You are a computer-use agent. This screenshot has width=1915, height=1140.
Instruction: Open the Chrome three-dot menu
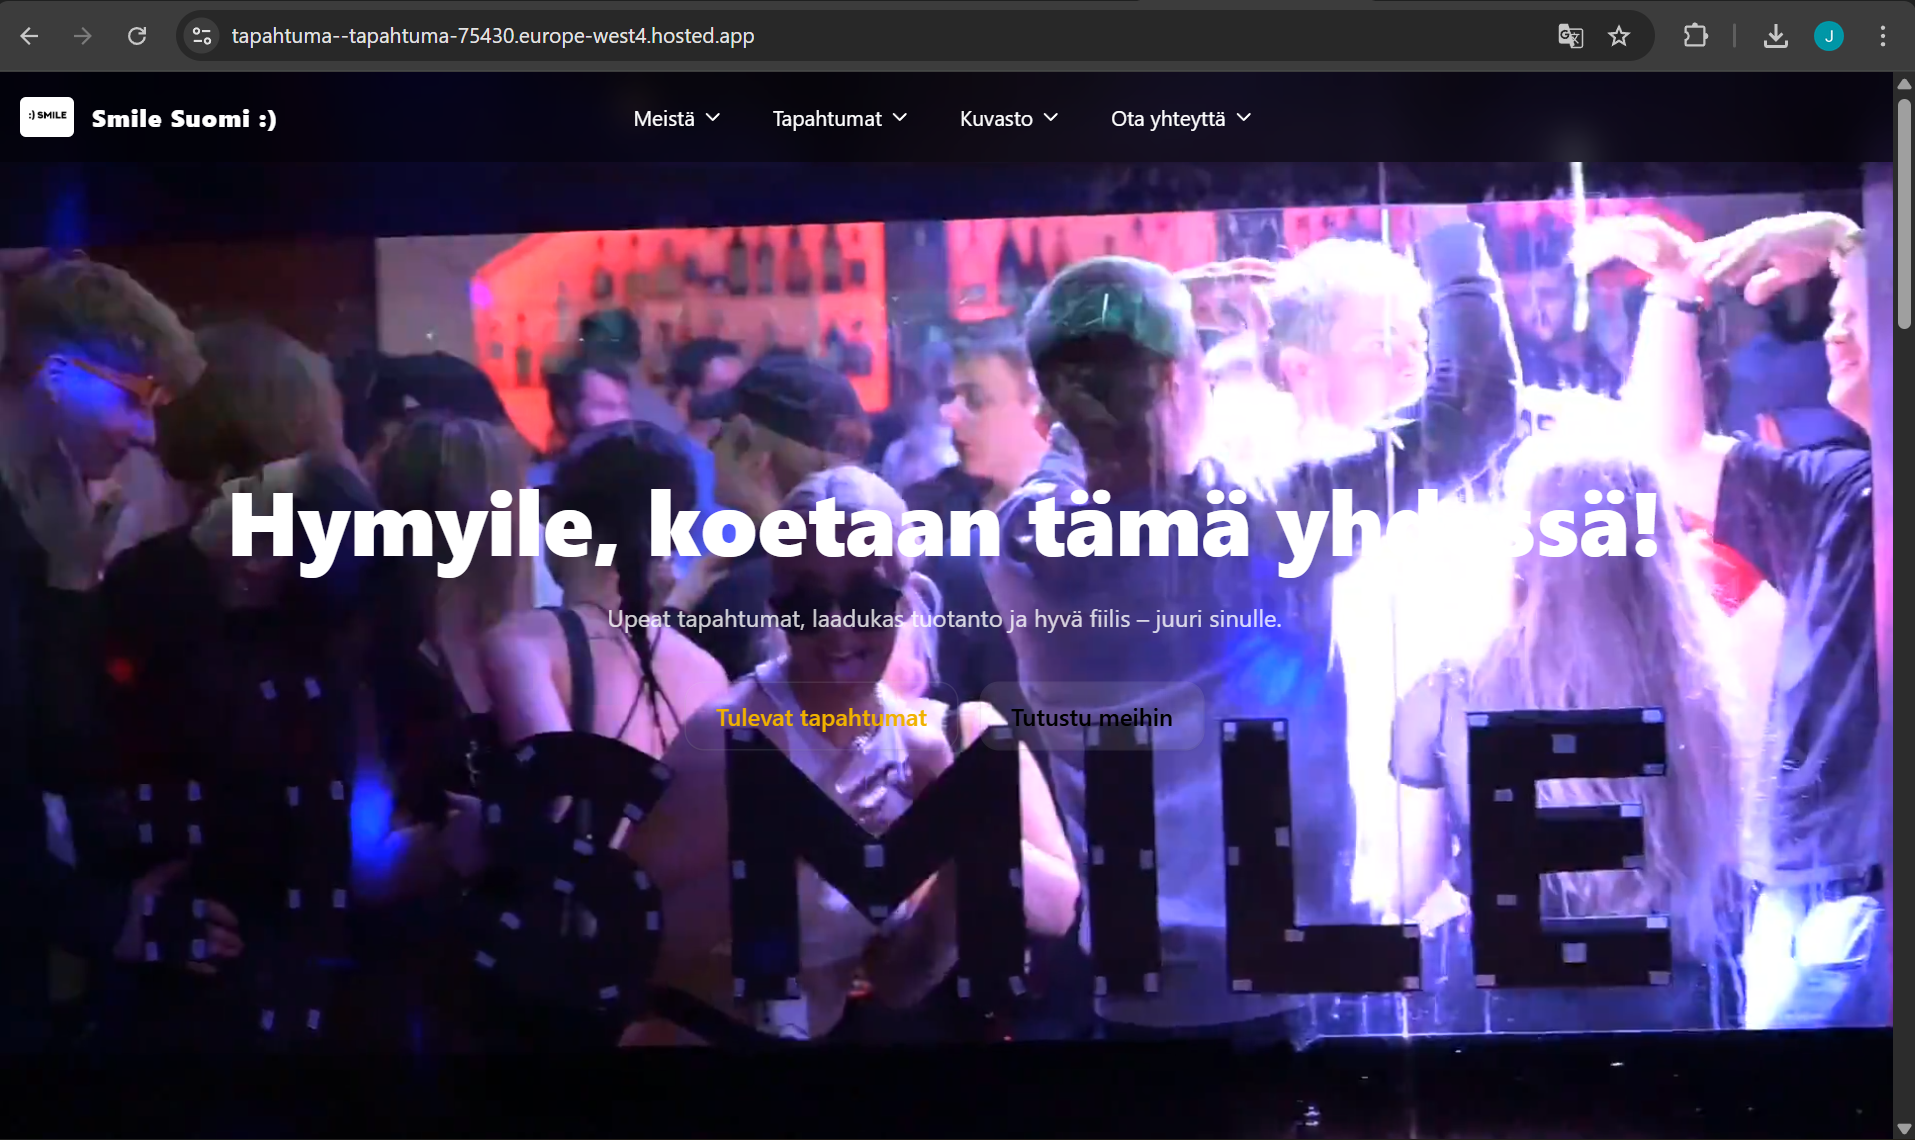pyautogui.click(x=1882, y=36)
